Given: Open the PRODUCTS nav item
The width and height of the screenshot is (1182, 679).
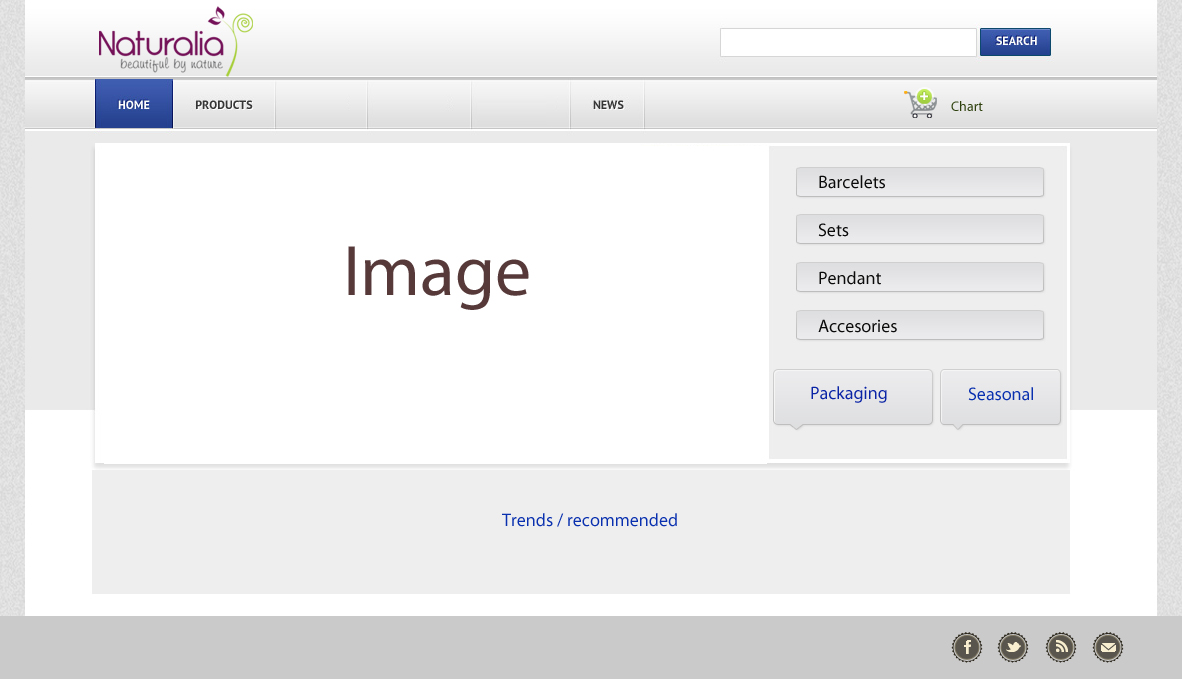Looking at the screenshot, I should [224, 105].
